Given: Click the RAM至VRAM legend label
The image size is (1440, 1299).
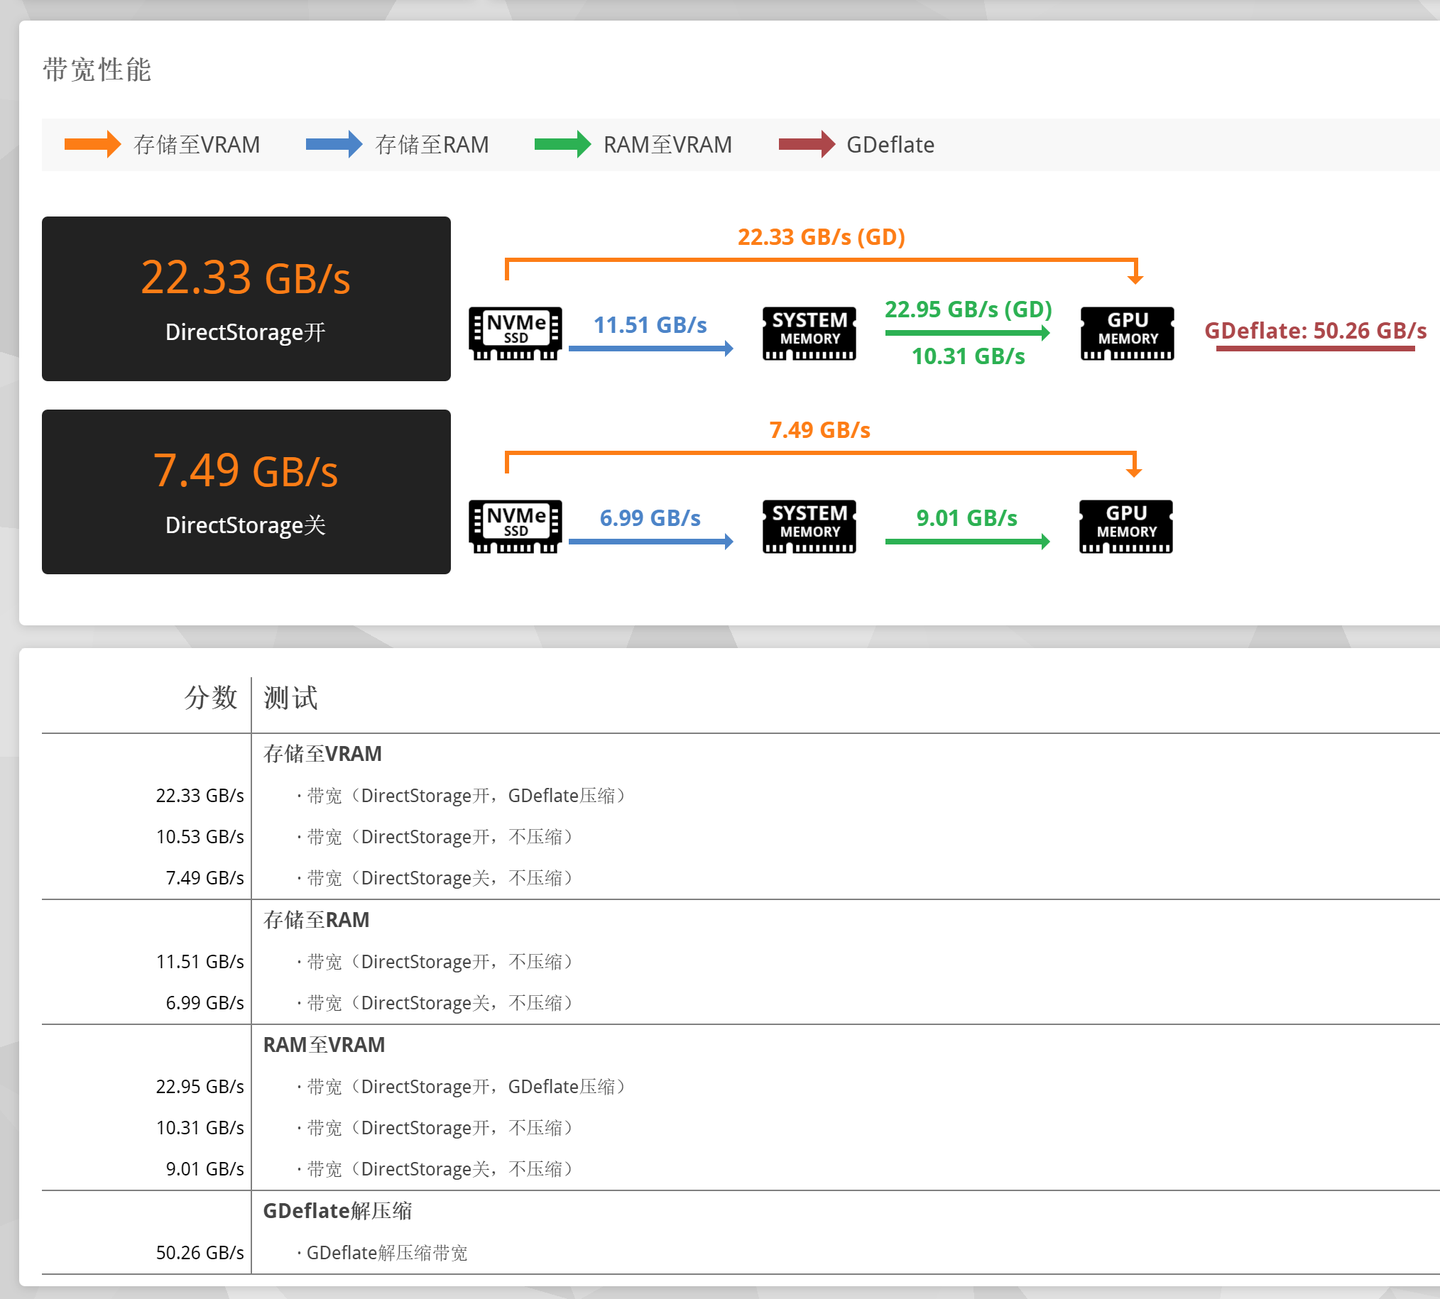Looking at the screenshot, I should [x=668, y=145].
